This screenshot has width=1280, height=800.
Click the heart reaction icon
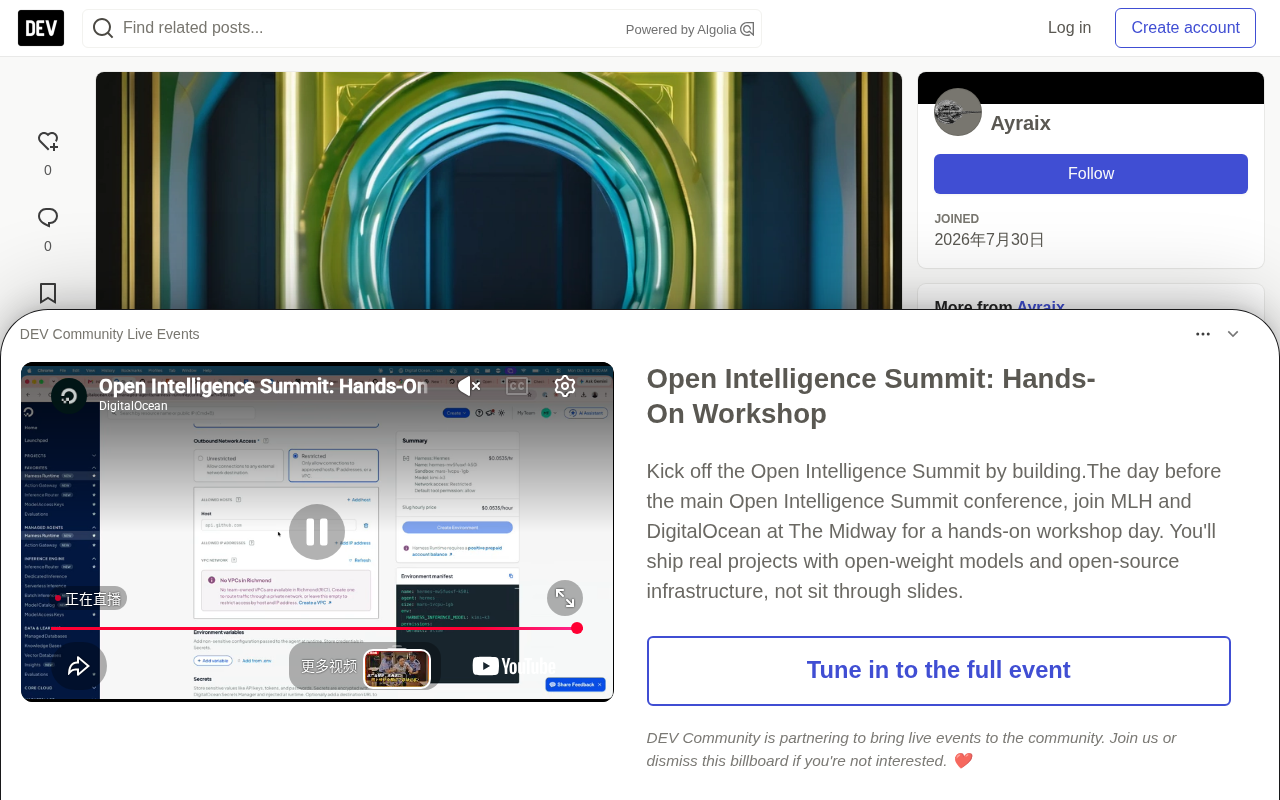[x=48, y=142]
